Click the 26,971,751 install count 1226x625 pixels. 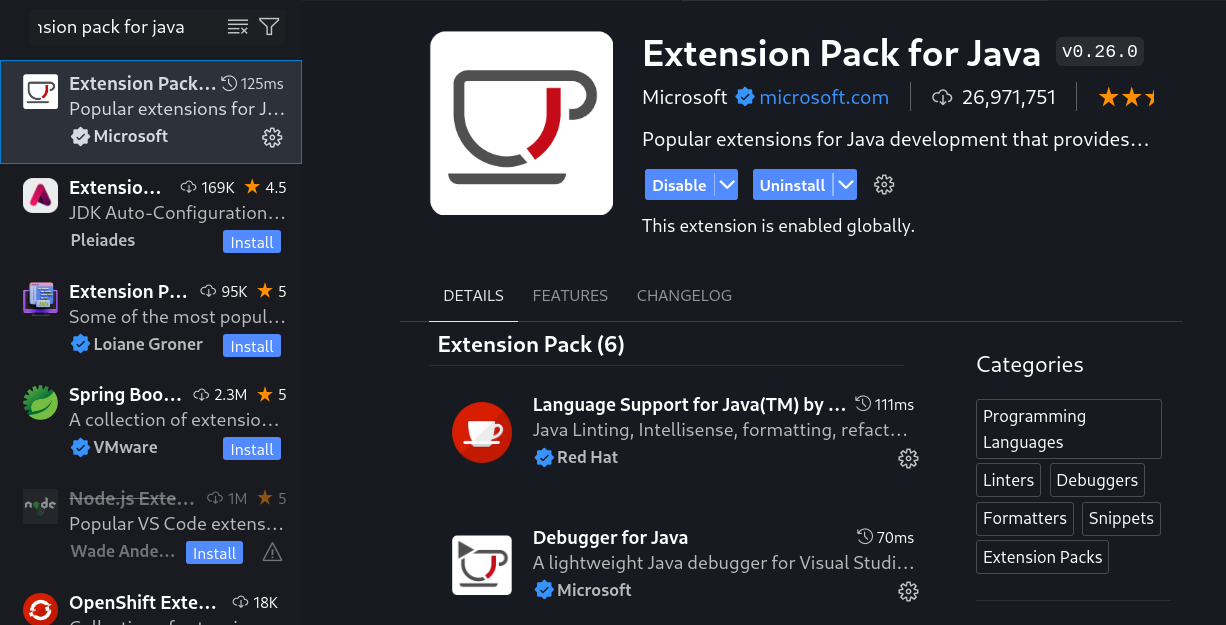[1009, 97]
